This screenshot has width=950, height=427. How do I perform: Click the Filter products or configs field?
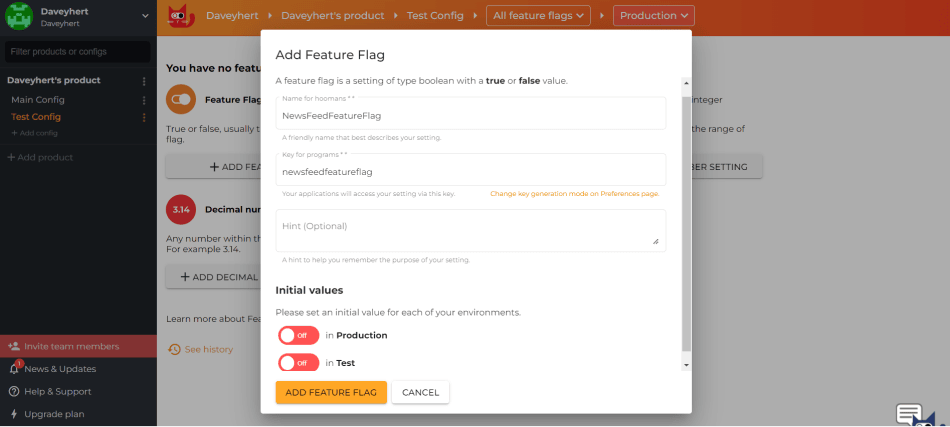[x=78, y=51]
